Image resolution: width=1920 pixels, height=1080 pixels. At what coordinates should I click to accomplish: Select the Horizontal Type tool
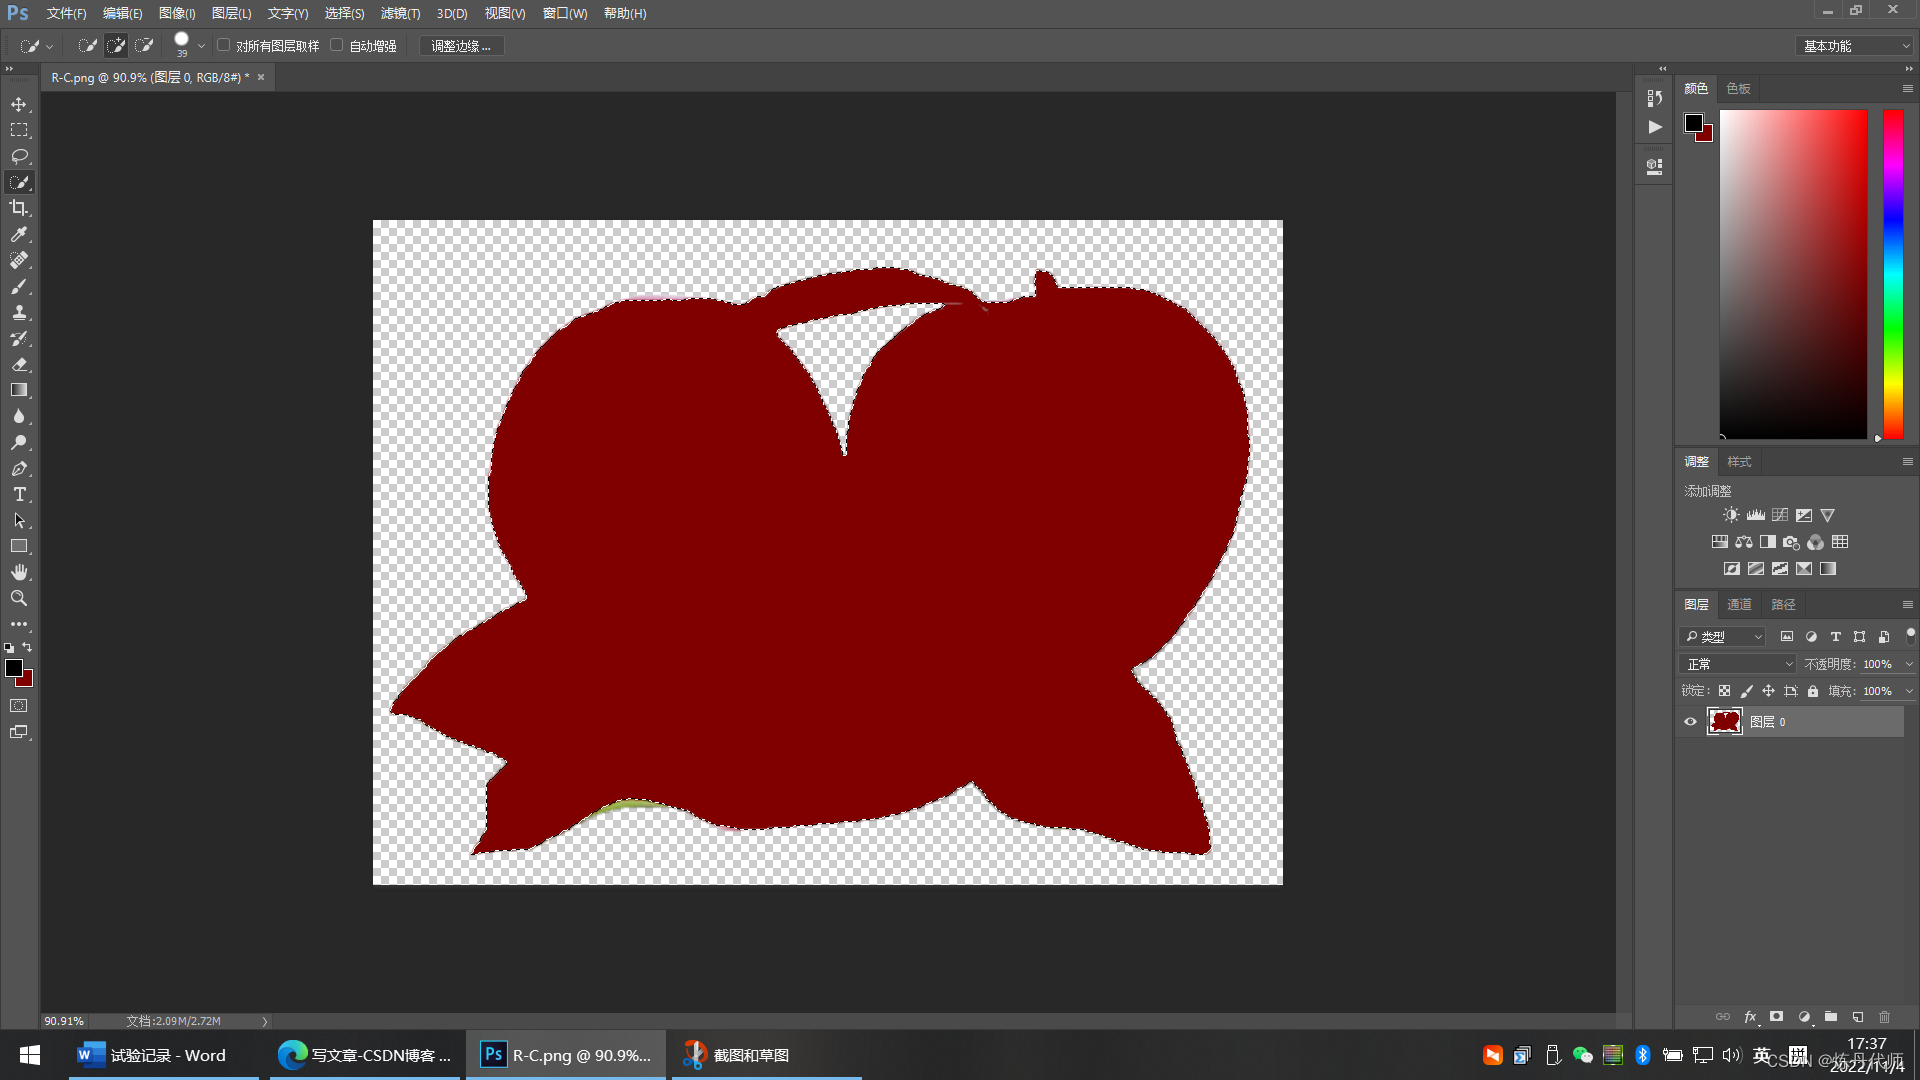click(x=19, y=494)
